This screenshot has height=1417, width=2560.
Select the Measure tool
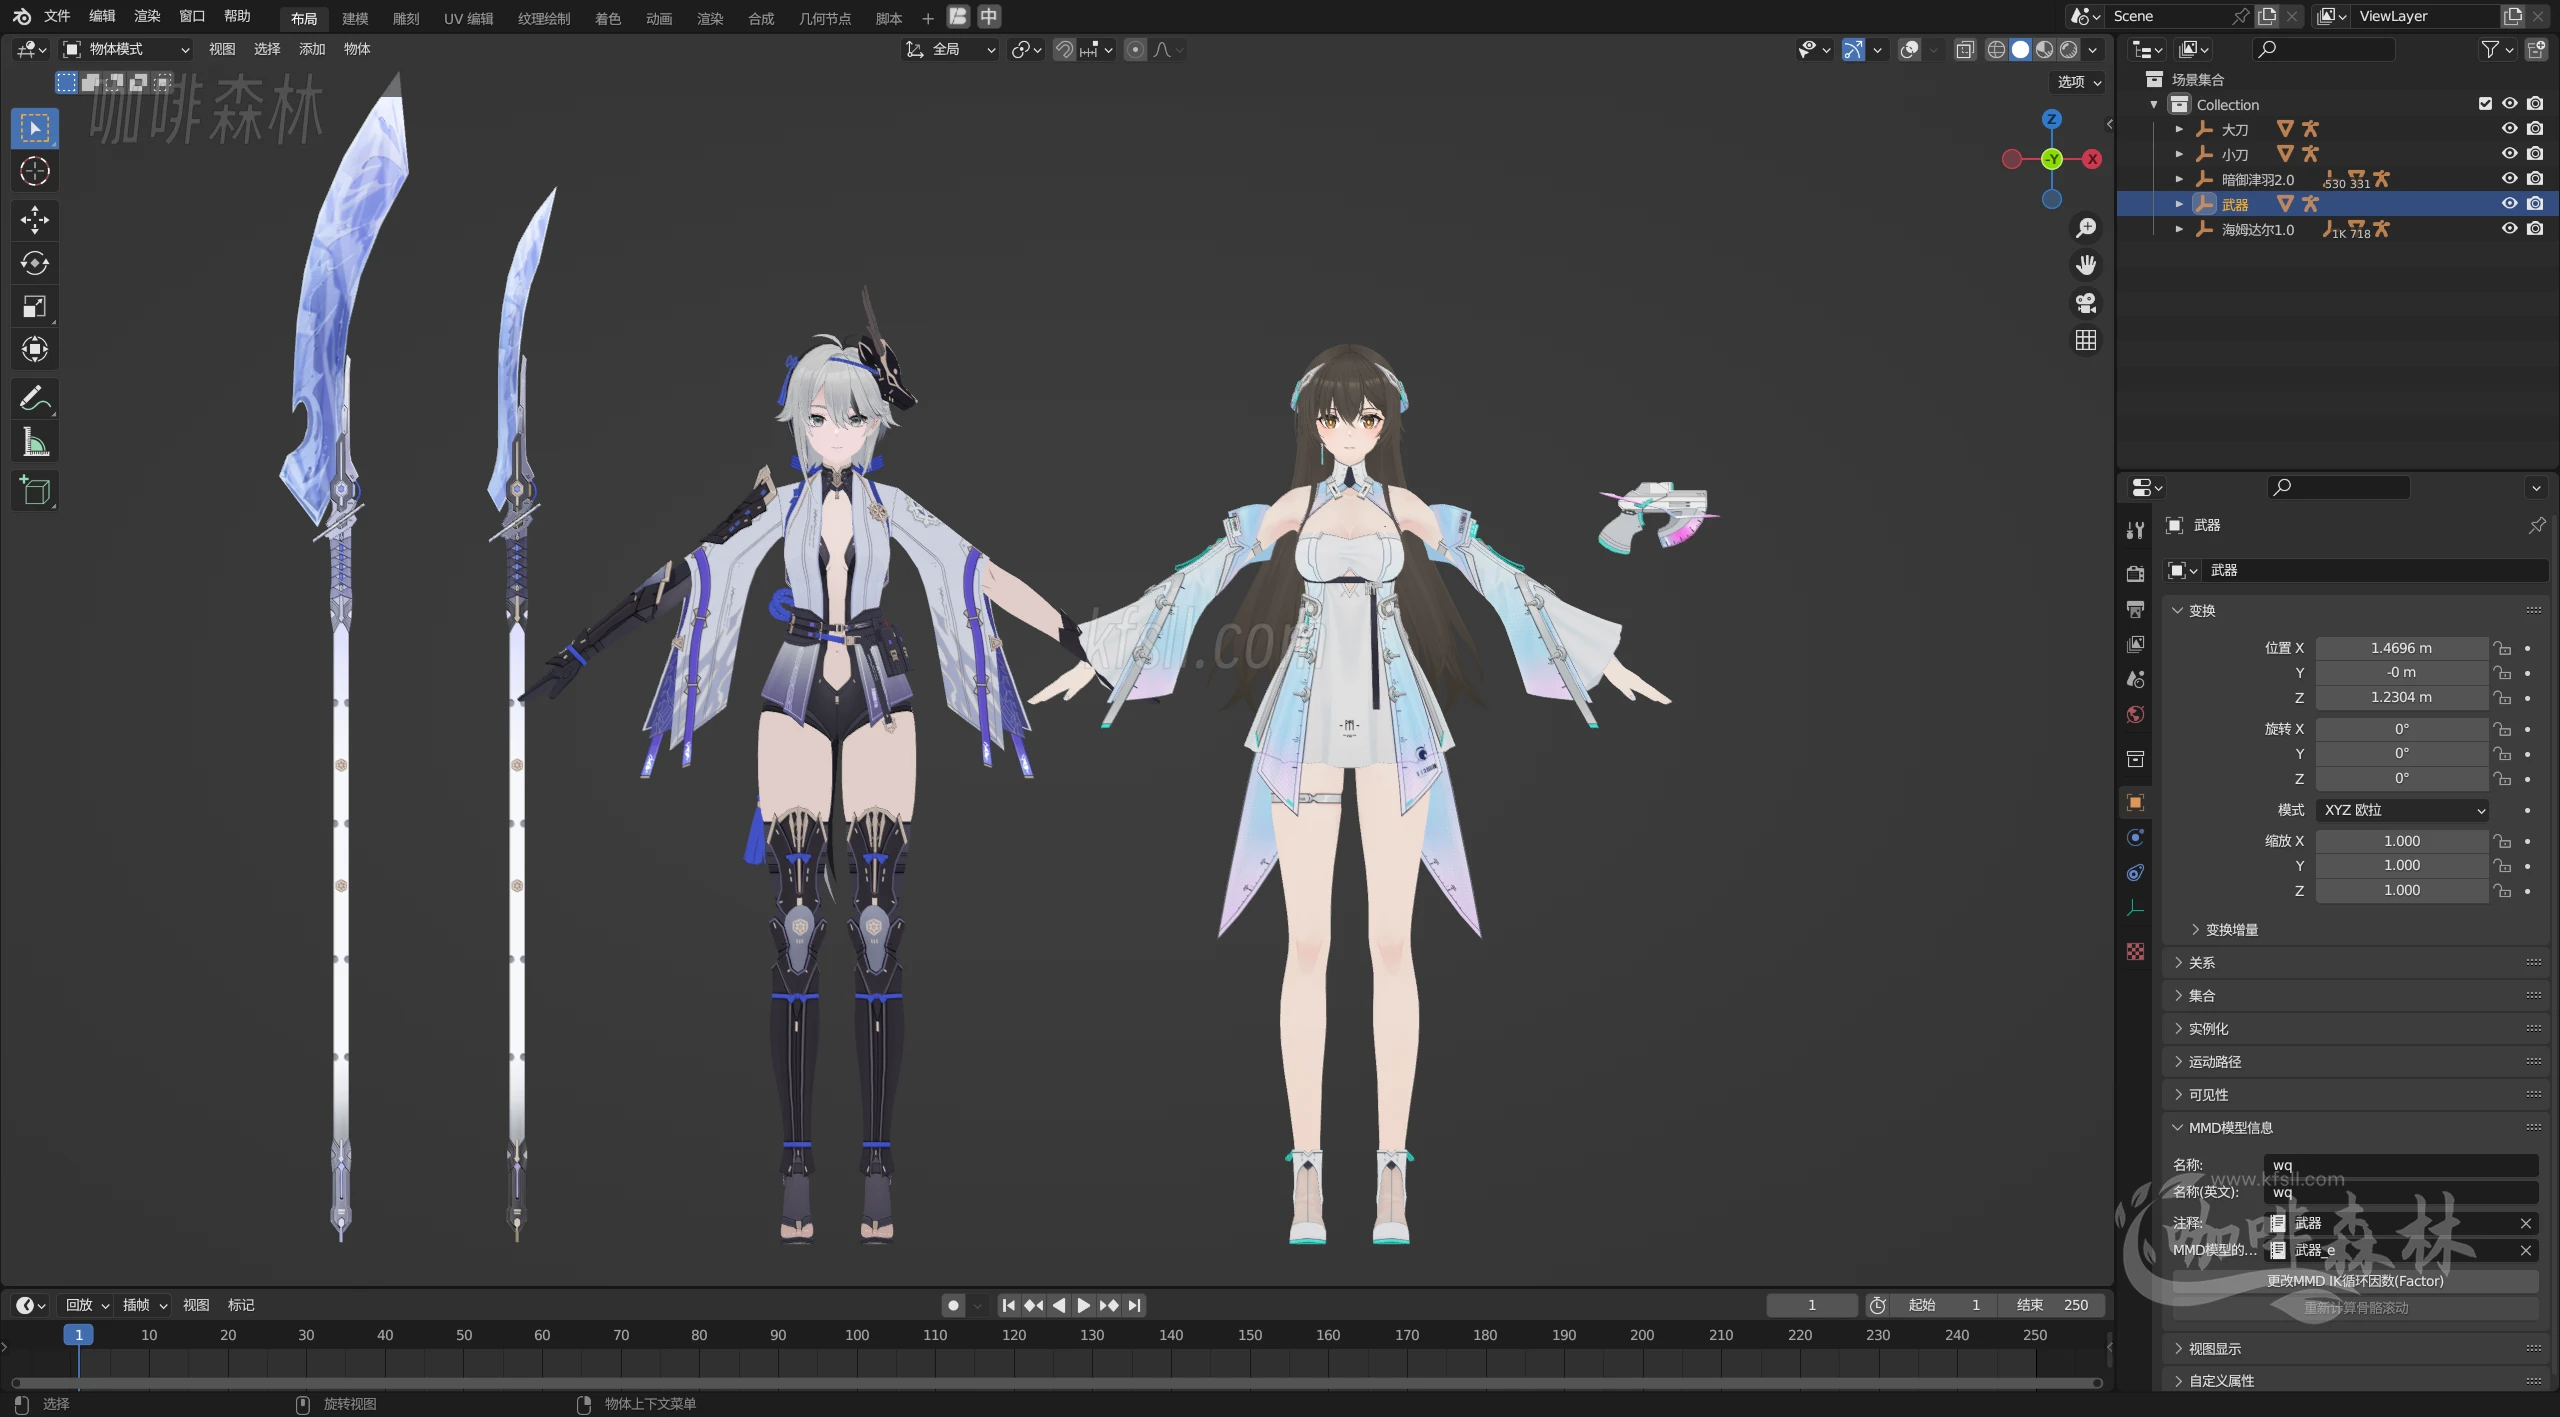tap(35, 442)
